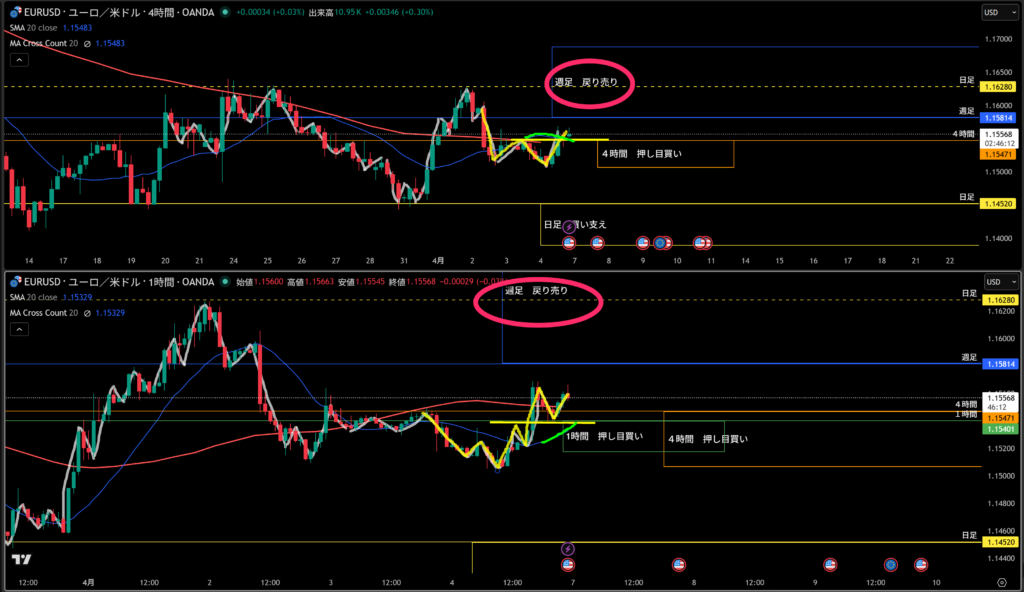Select the 4時間 押し目買い box in the top chart
The width and height of the screenshot is (1024, 592).
tap(665, 154)
